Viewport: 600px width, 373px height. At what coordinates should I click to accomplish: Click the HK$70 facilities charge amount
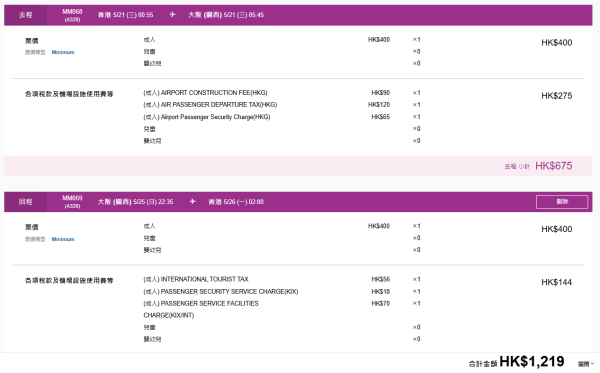pyautogui.click(x=380, y=303)
